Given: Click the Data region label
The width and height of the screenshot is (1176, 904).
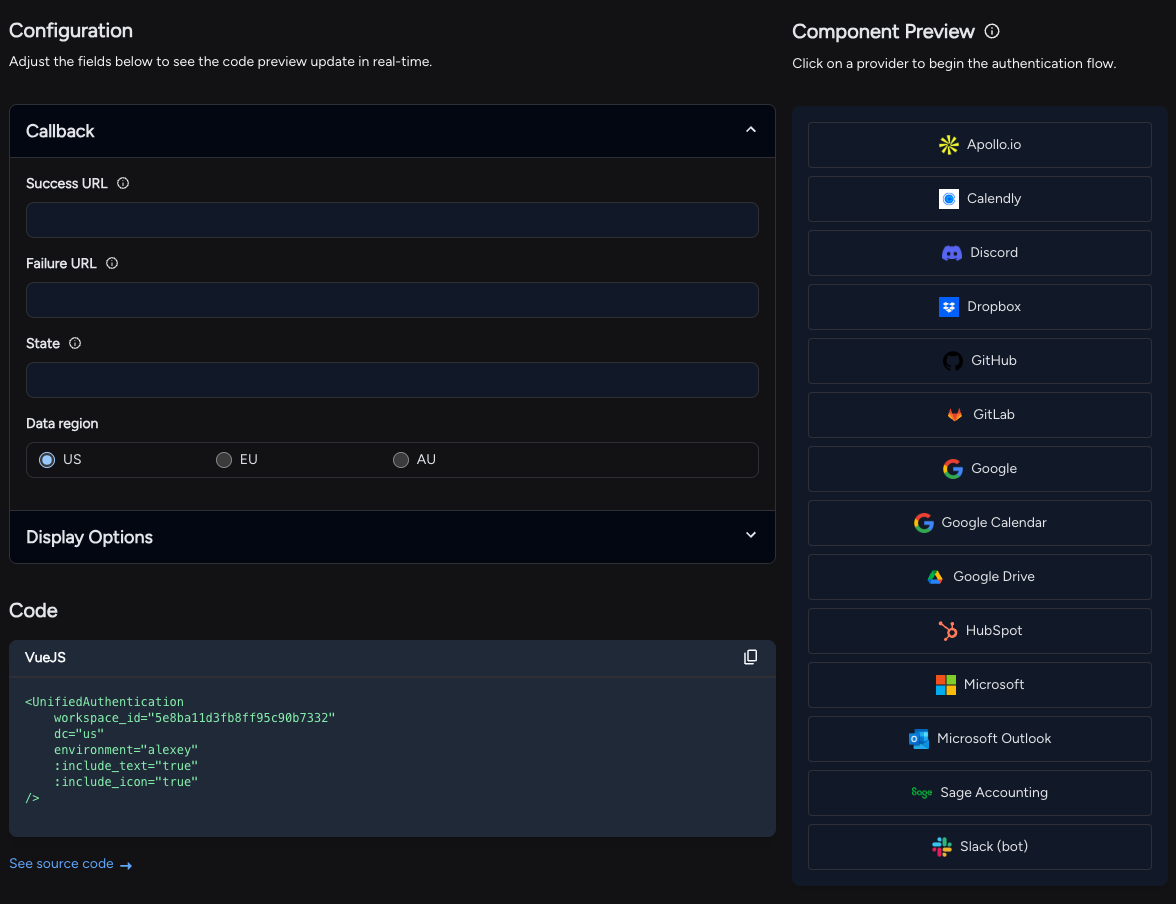Looking at the screenshot, I should (x=62, y=424).
